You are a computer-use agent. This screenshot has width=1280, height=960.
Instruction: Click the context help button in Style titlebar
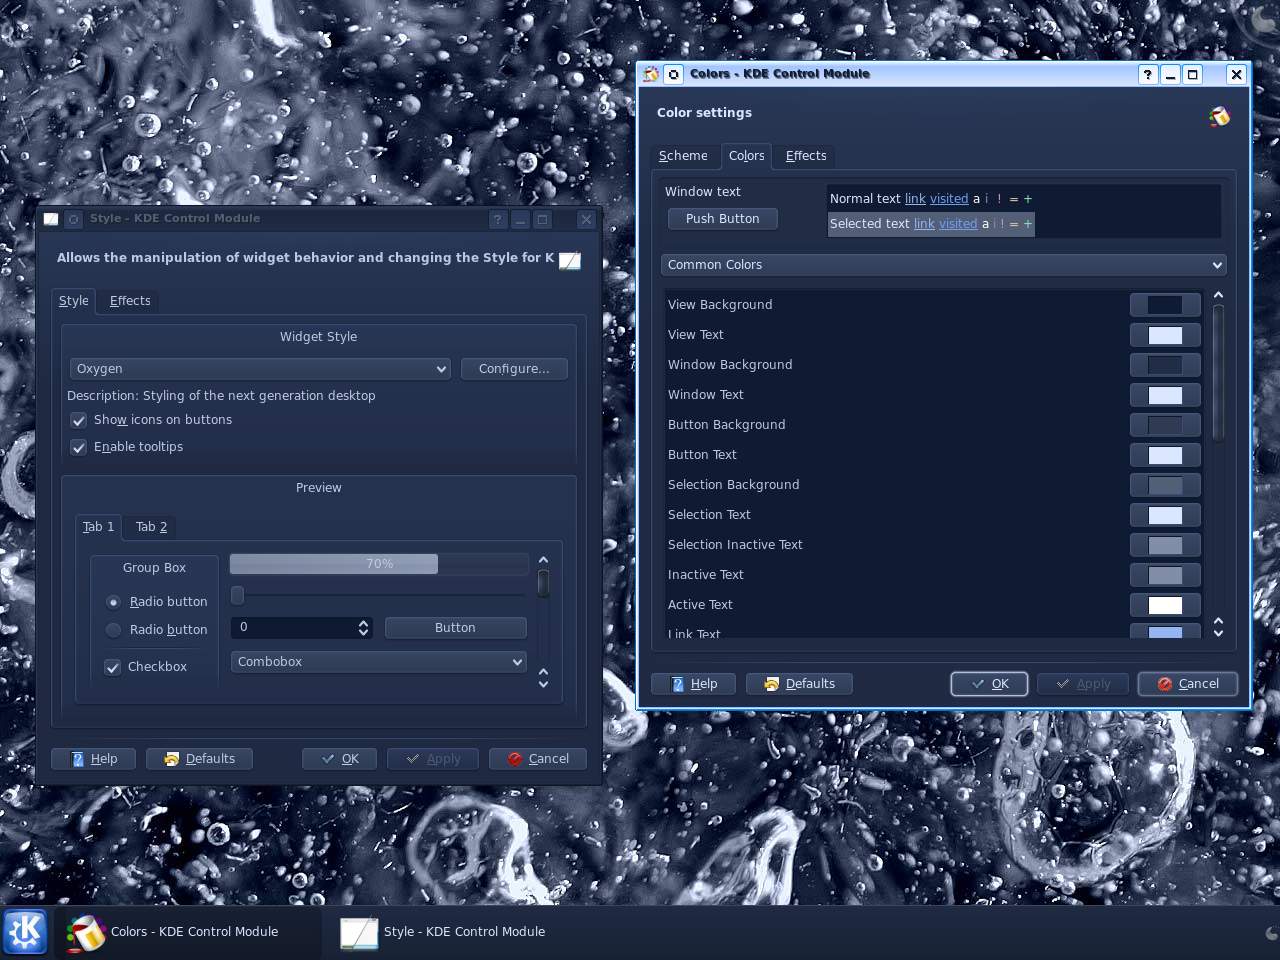[x=498, y=219]
